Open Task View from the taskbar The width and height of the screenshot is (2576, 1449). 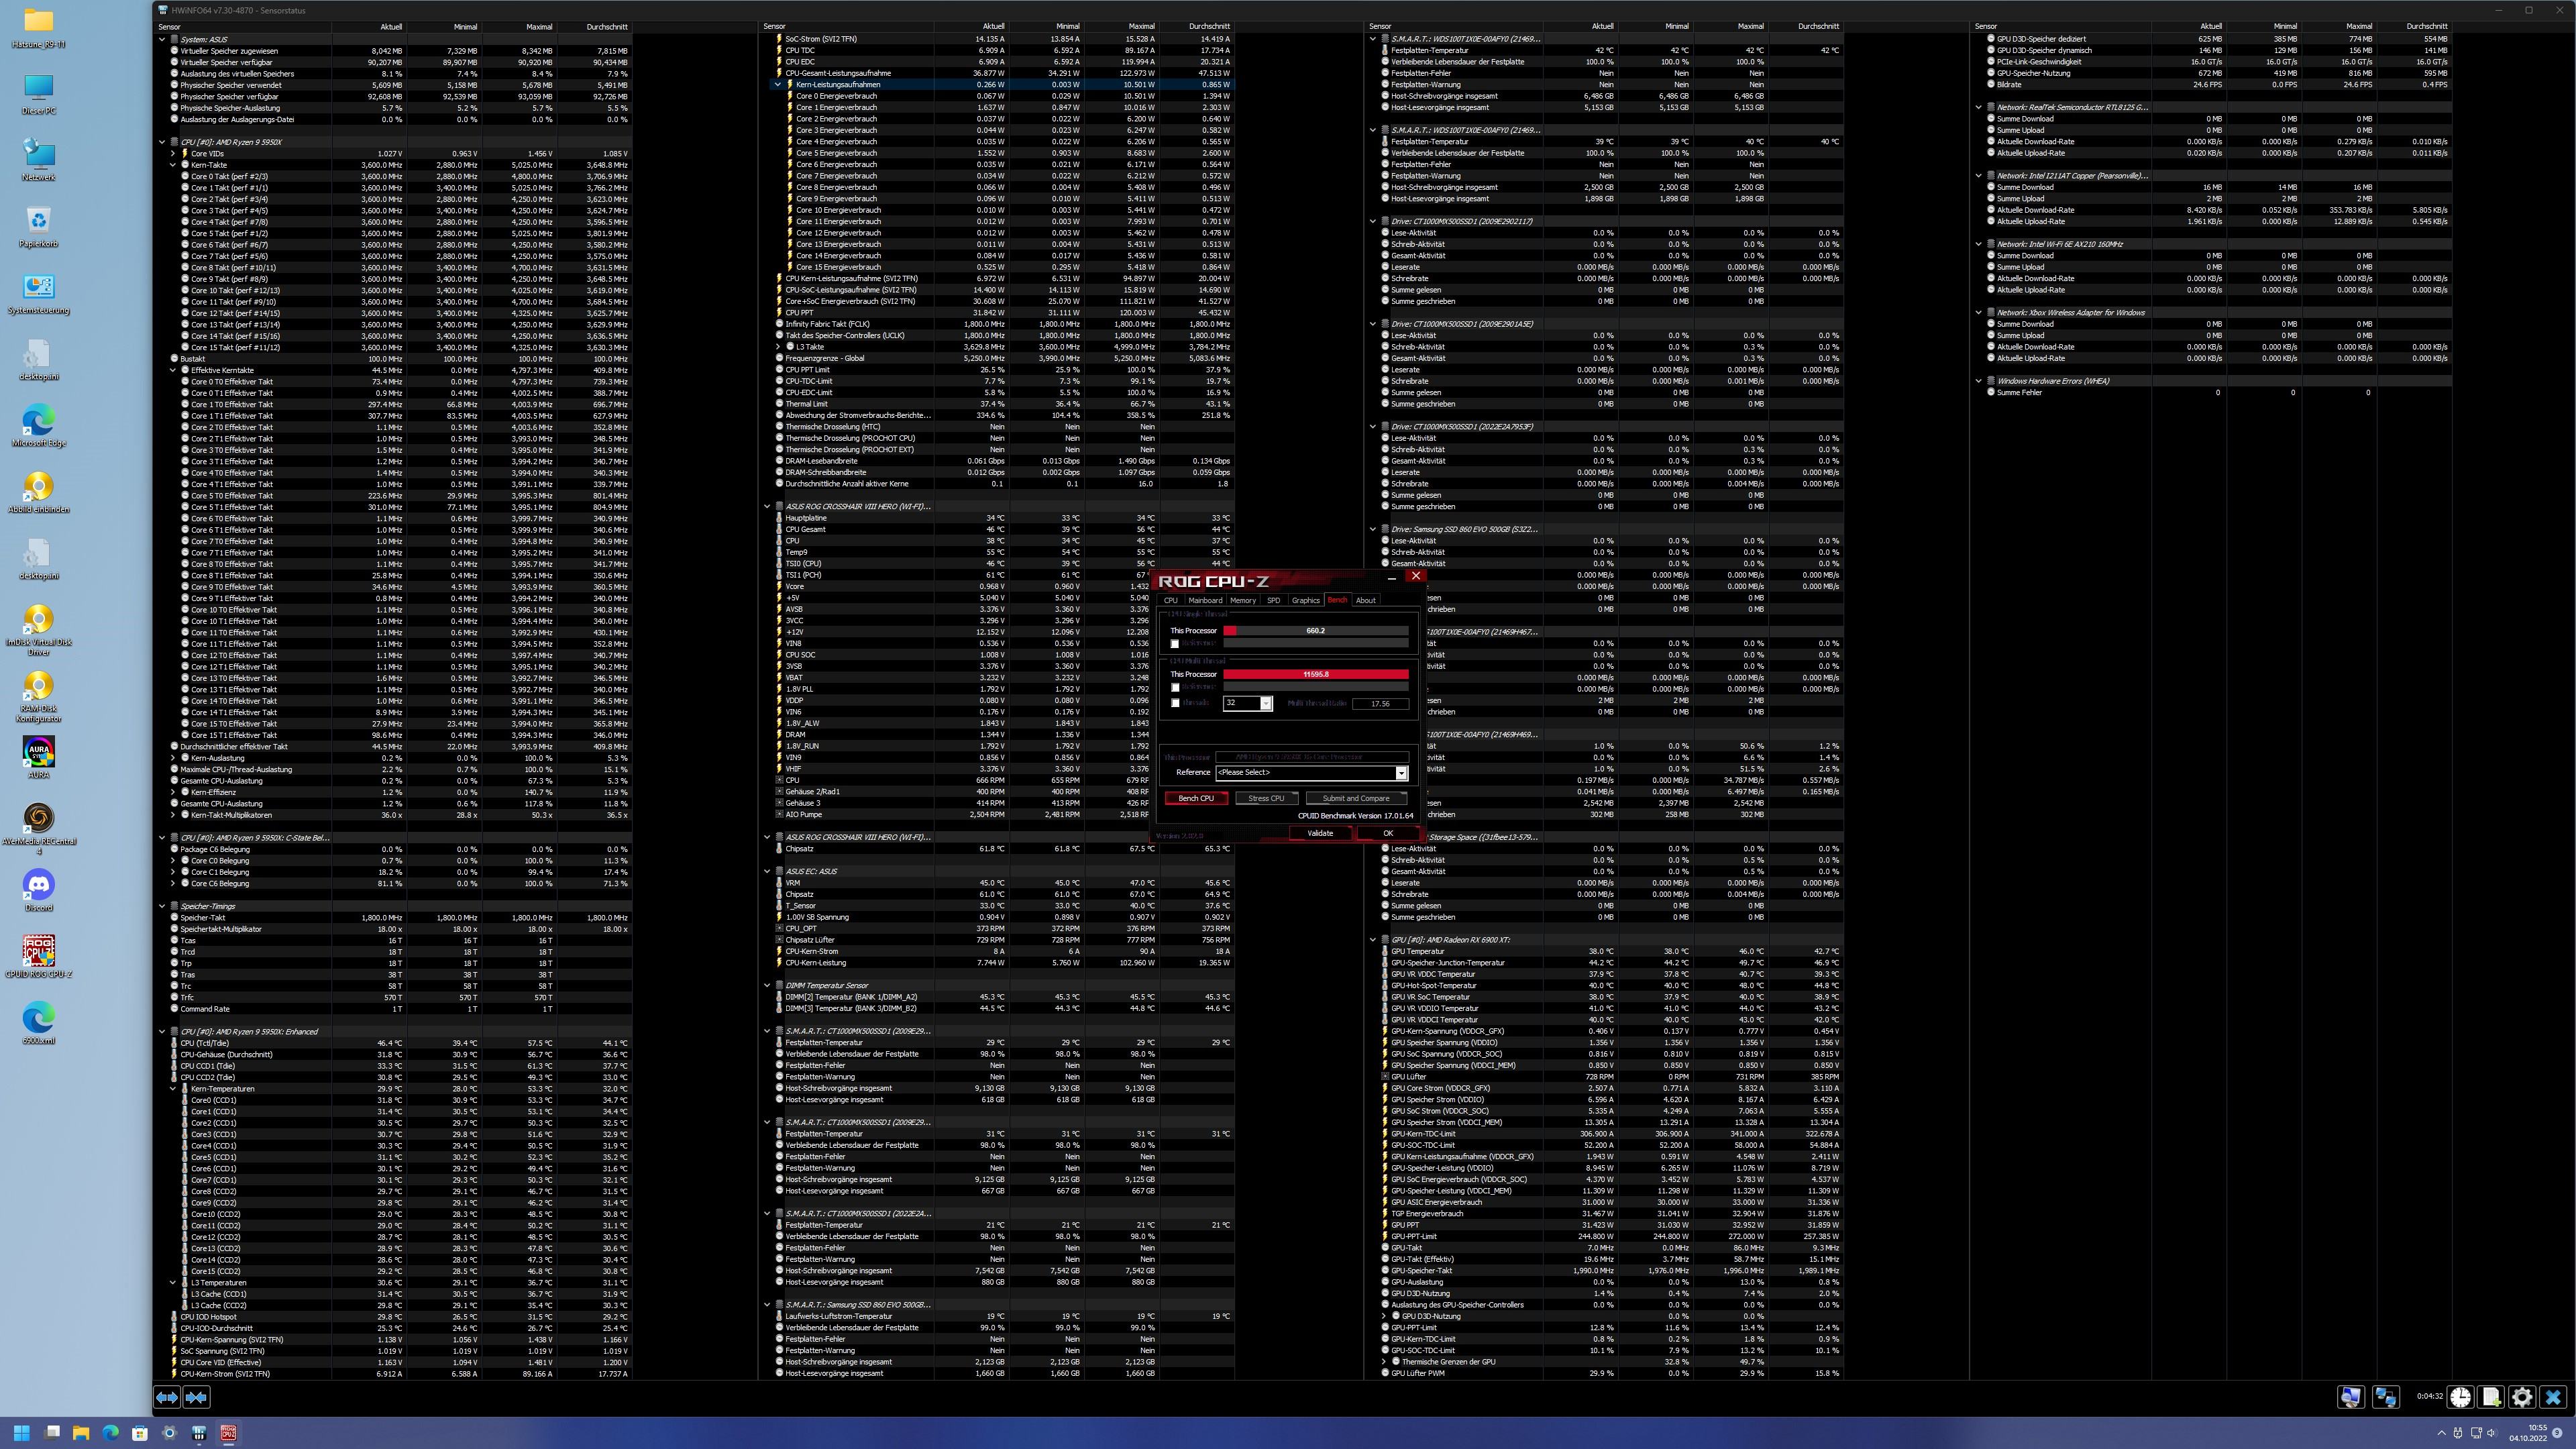52,1432
